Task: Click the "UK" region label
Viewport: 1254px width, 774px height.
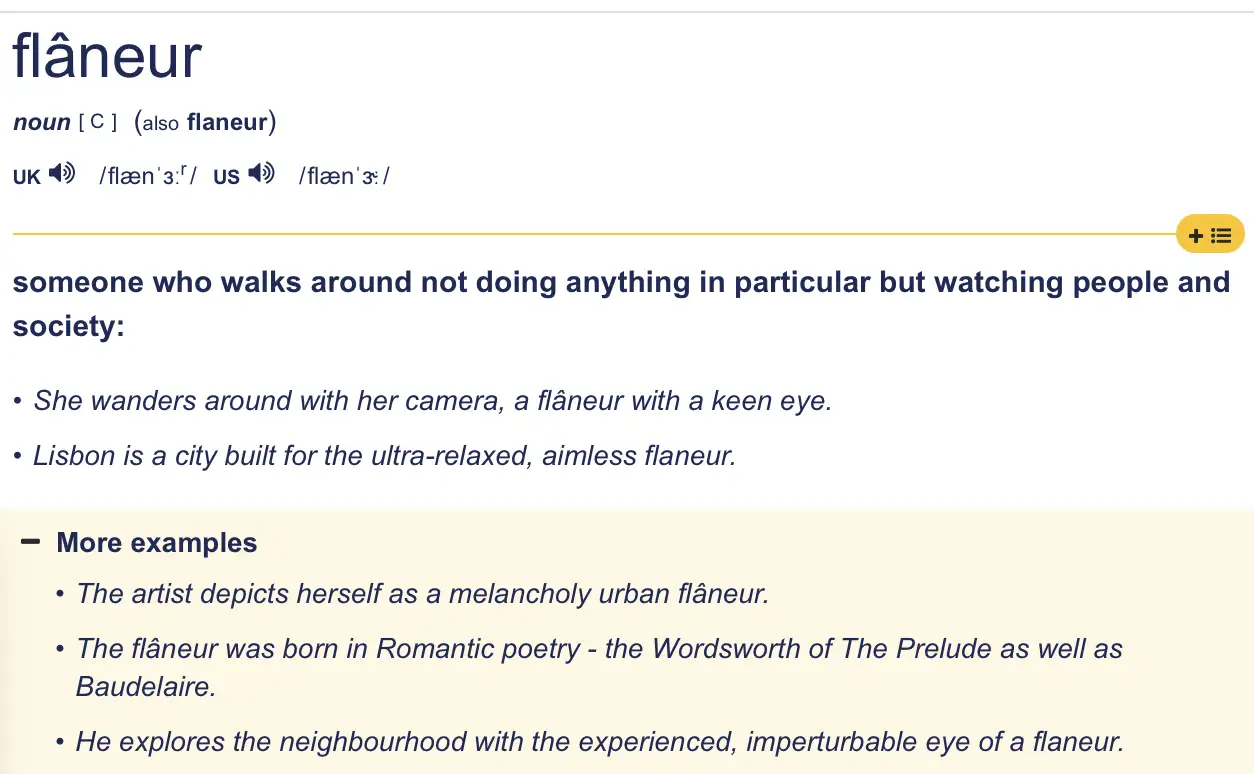Action: (x=27, y=177)
